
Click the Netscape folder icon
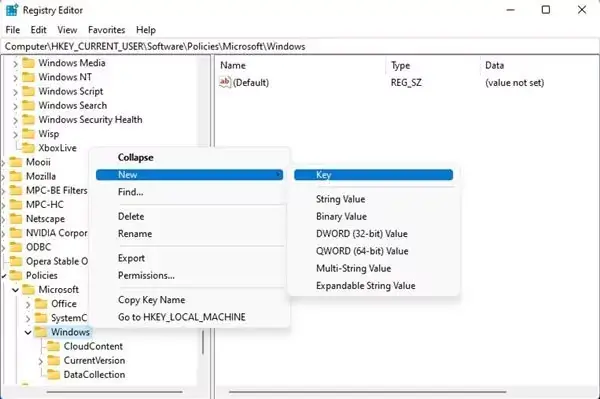[16, 218]
